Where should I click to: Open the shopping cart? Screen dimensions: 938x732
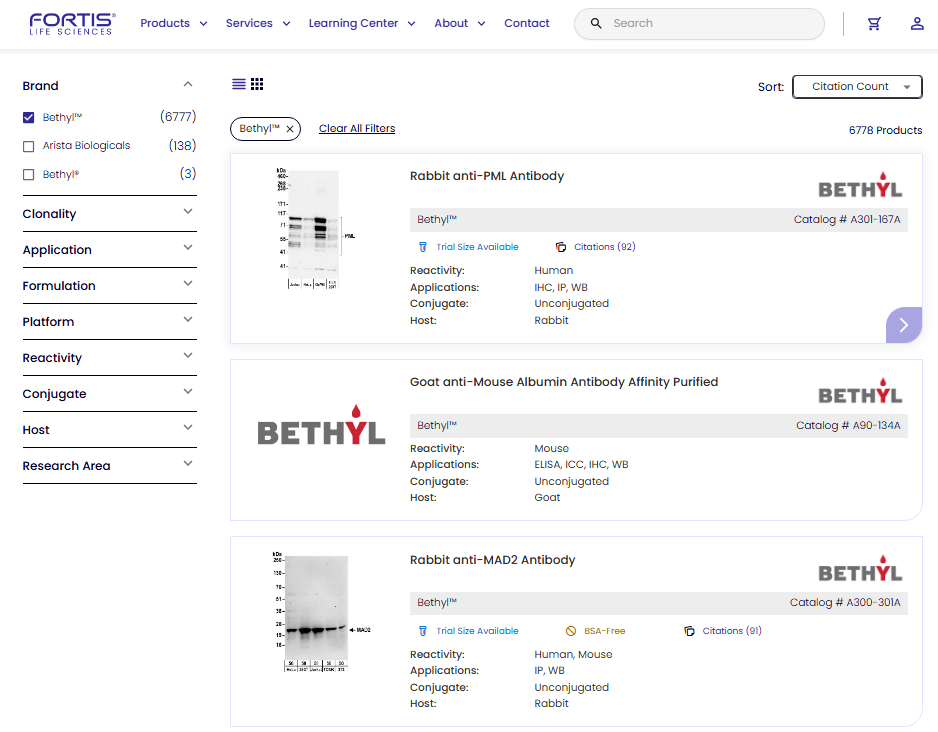tap(874, 23)
